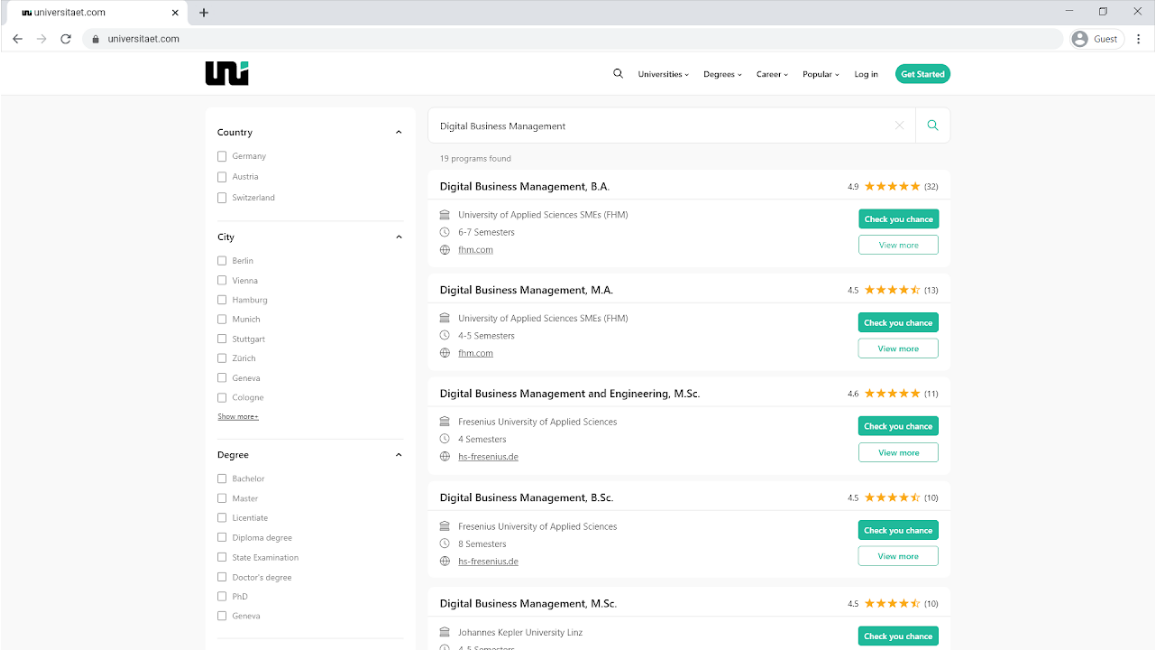Show more cities in filter

coord(237,417)
